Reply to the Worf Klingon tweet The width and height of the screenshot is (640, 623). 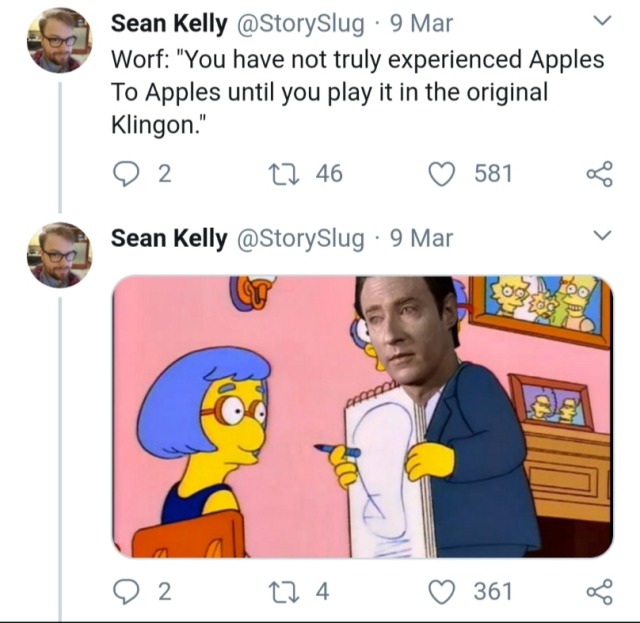(125, 173)
